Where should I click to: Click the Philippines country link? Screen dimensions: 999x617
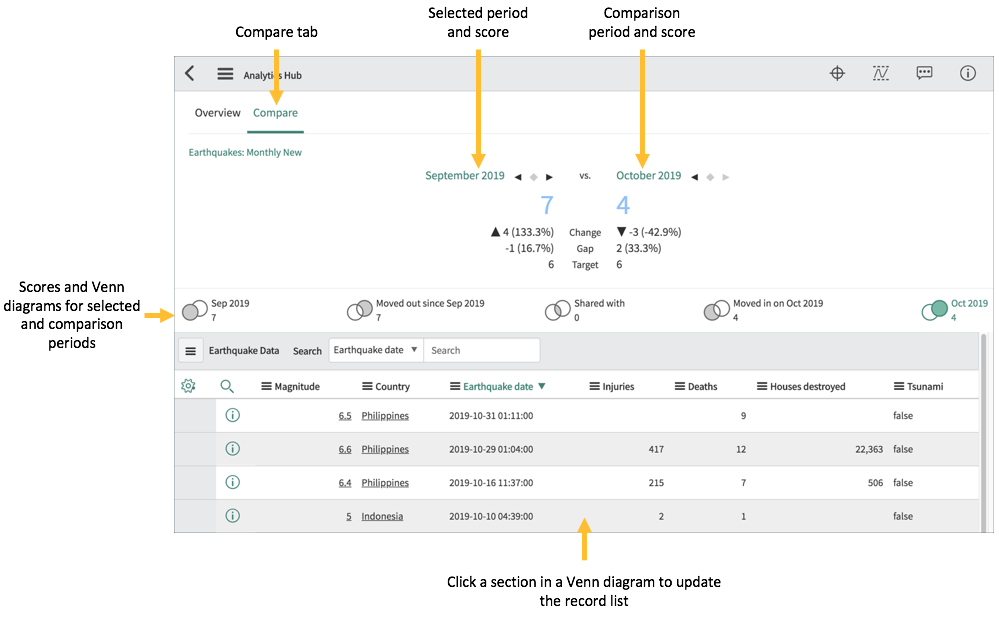[384, 415]
